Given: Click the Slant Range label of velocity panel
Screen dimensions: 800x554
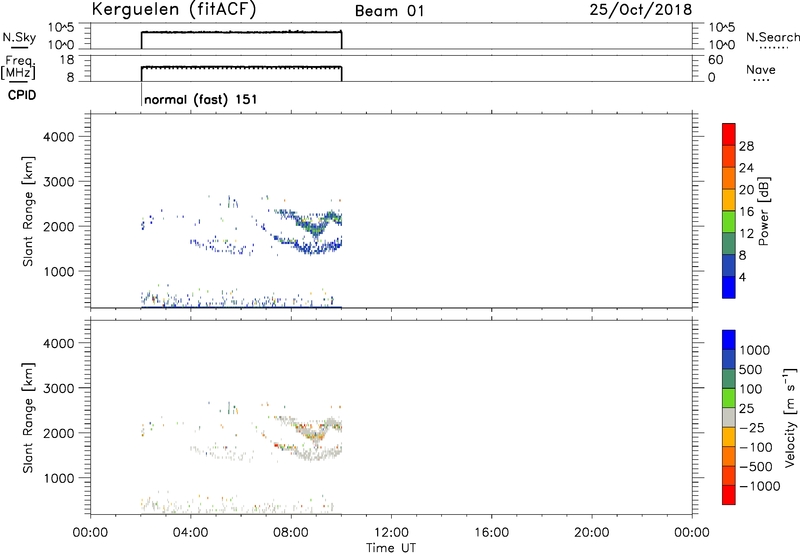Looking at the screenshot, I should click(28, 418).
